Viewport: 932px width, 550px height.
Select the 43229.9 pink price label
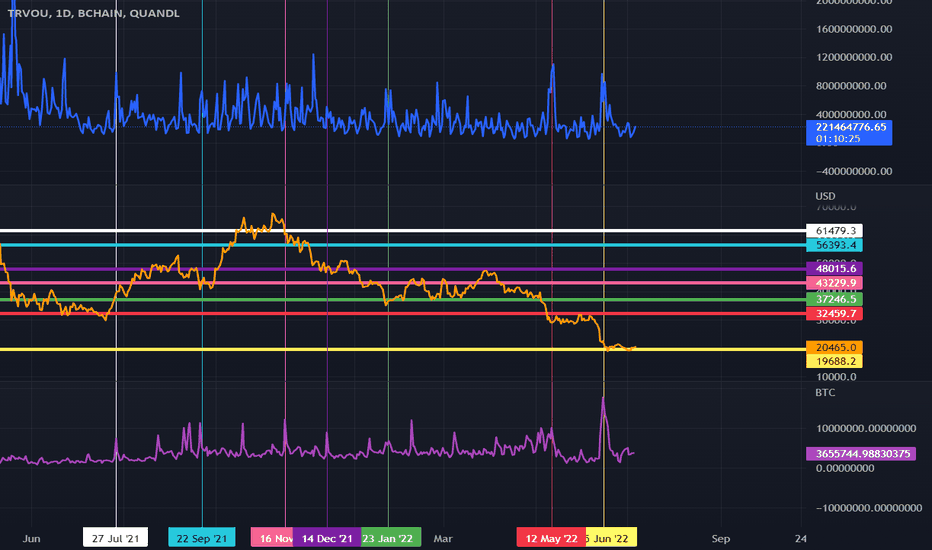tap(835, 283)
